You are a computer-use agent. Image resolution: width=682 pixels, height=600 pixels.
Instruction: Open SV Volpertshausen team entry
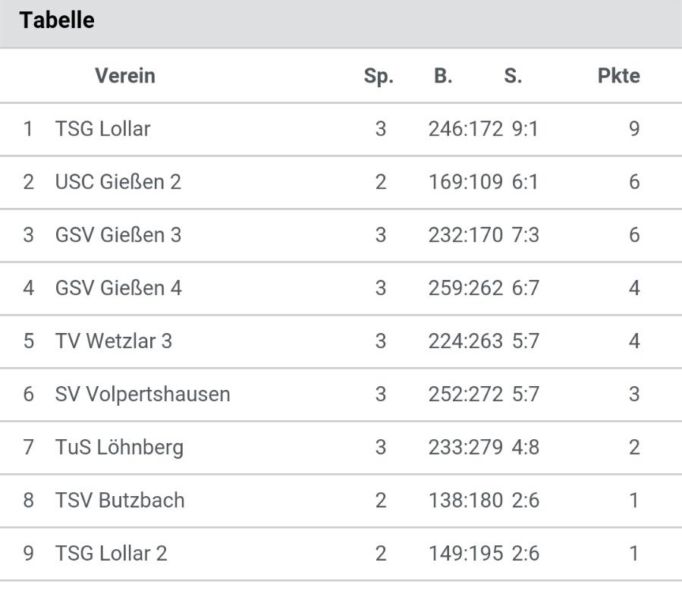[341, 395]
